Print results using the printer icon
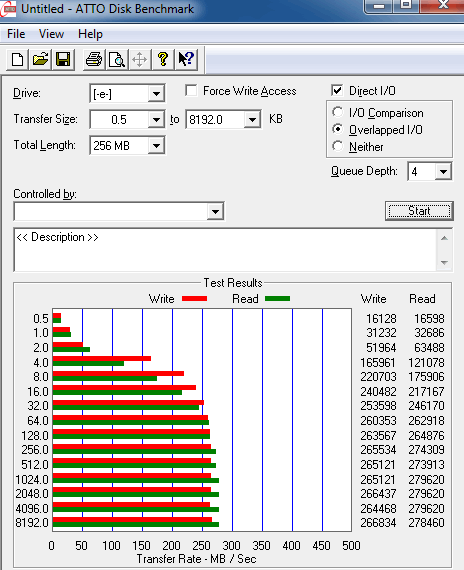Viewport: 464px width, 570px height. pyautogui.click(x=94, y=59)
